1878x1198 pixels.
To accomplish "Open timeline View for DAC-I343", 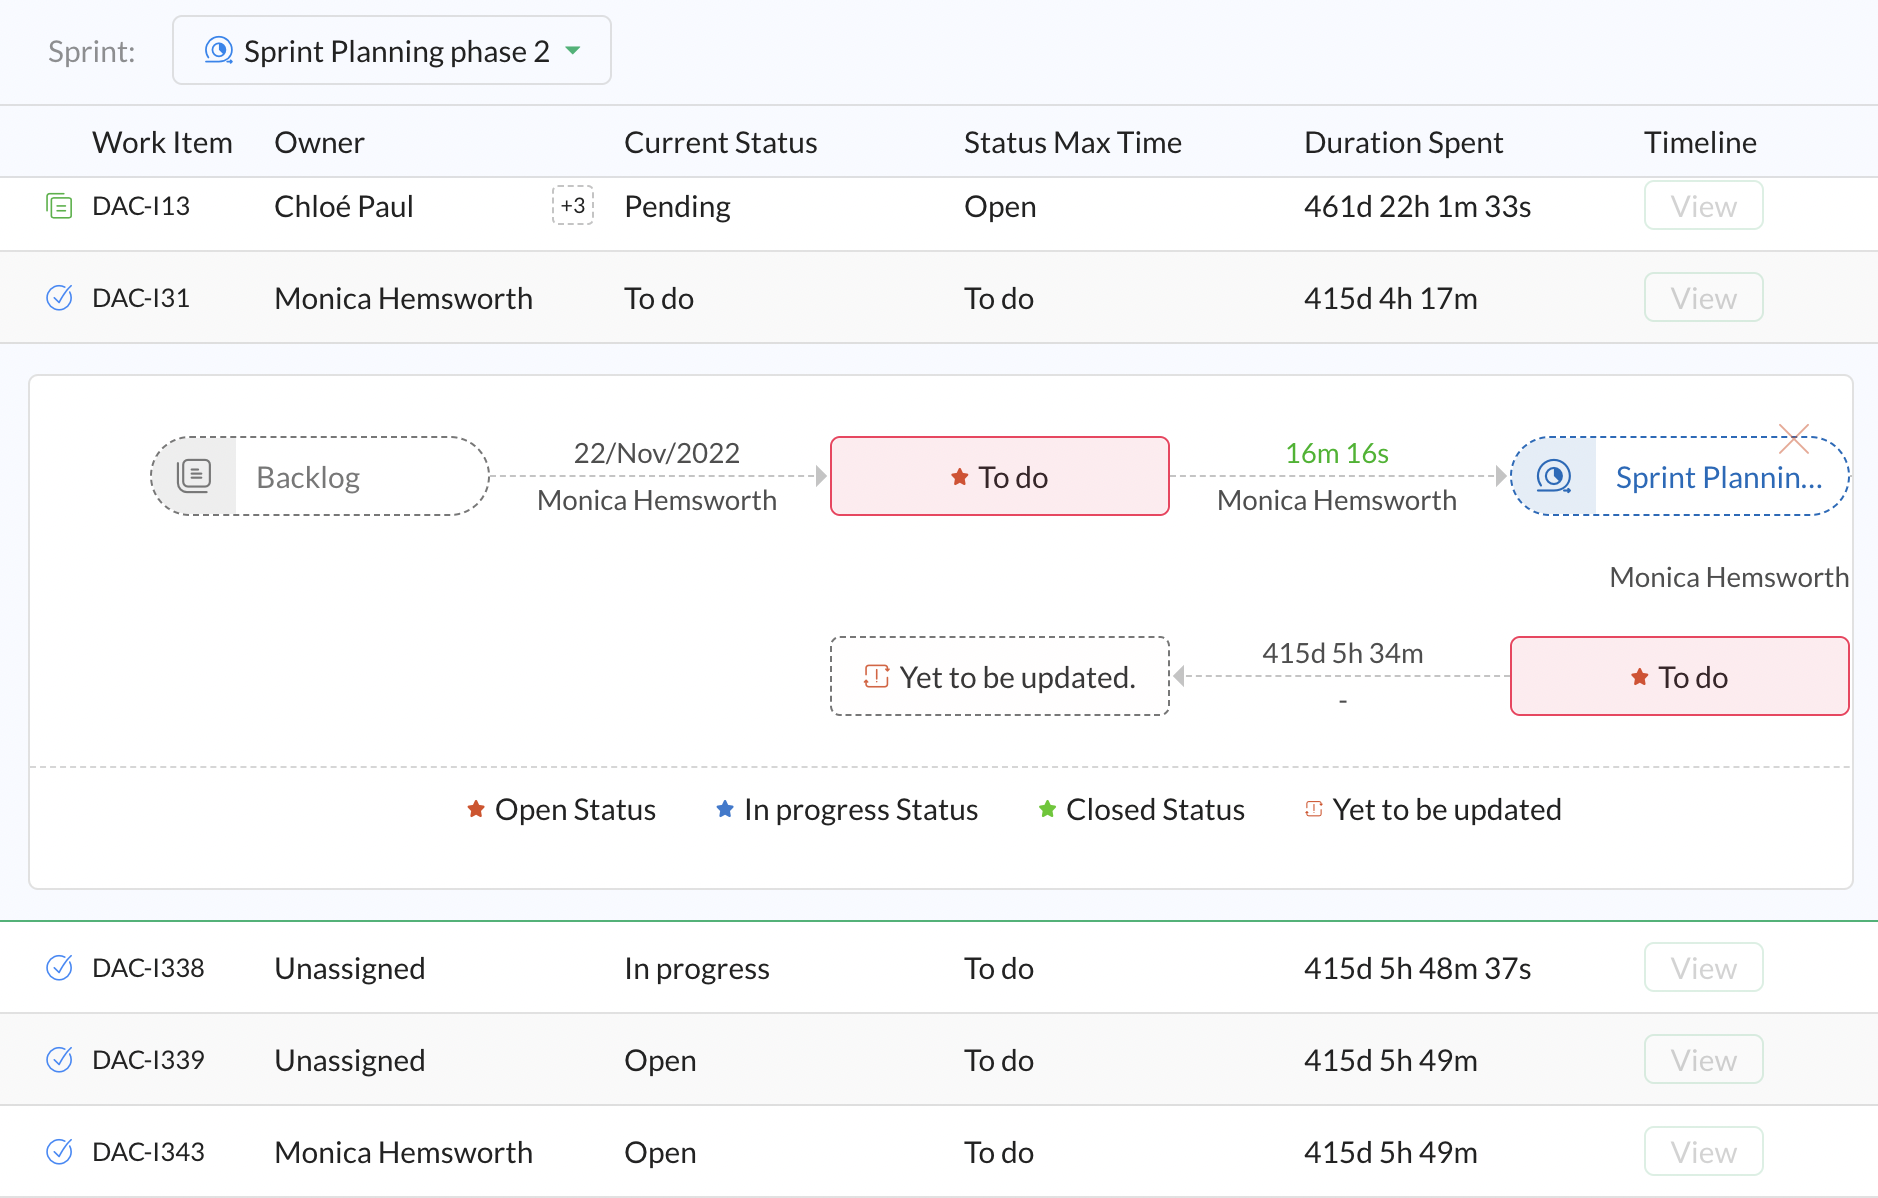I will [1703, 1152].
